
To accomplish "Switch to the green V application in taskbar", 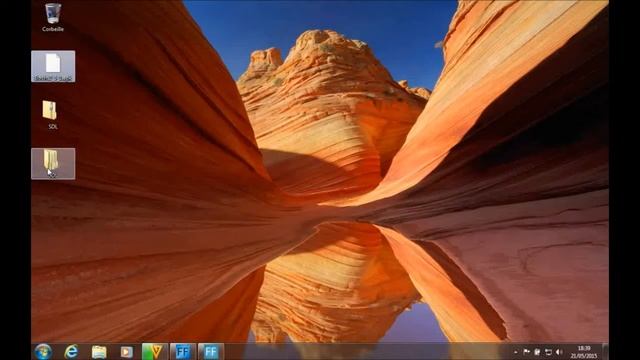I will click(155, 351).
